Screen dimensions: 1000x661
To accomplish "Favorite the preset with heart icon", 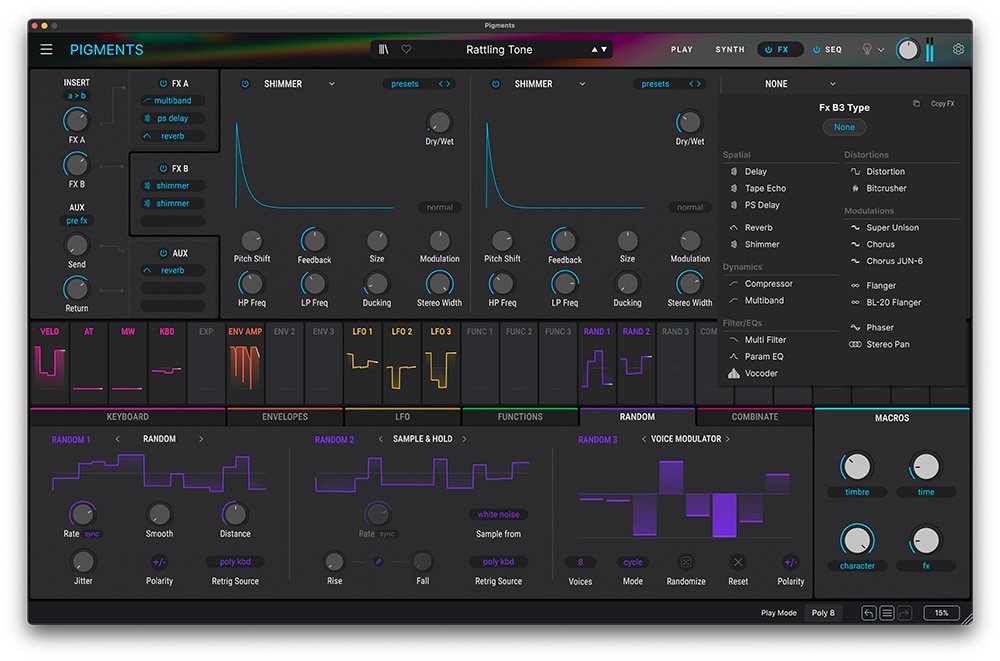I will (406, 49).
